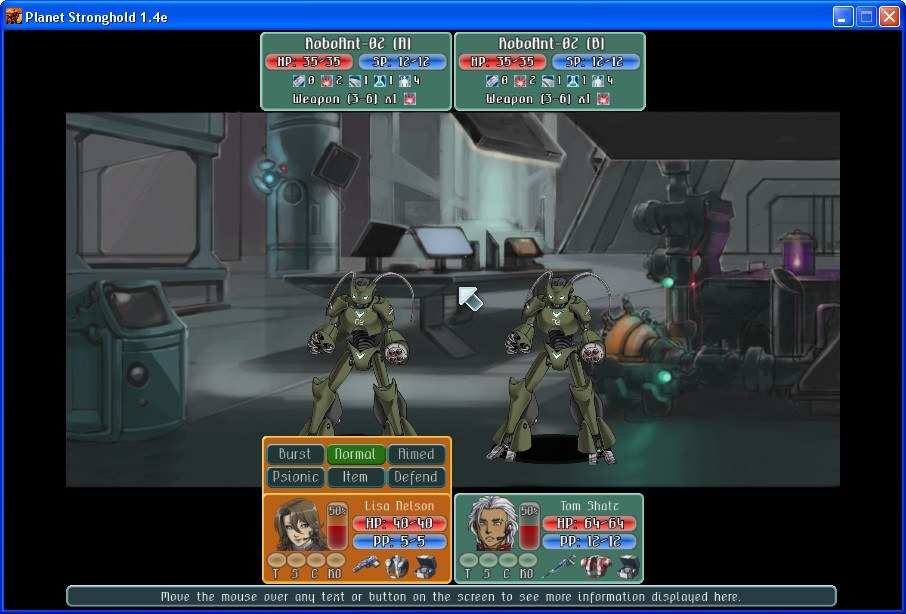
Task: Click Lisa Nelson's armor icon
Action: click(396, 567)
